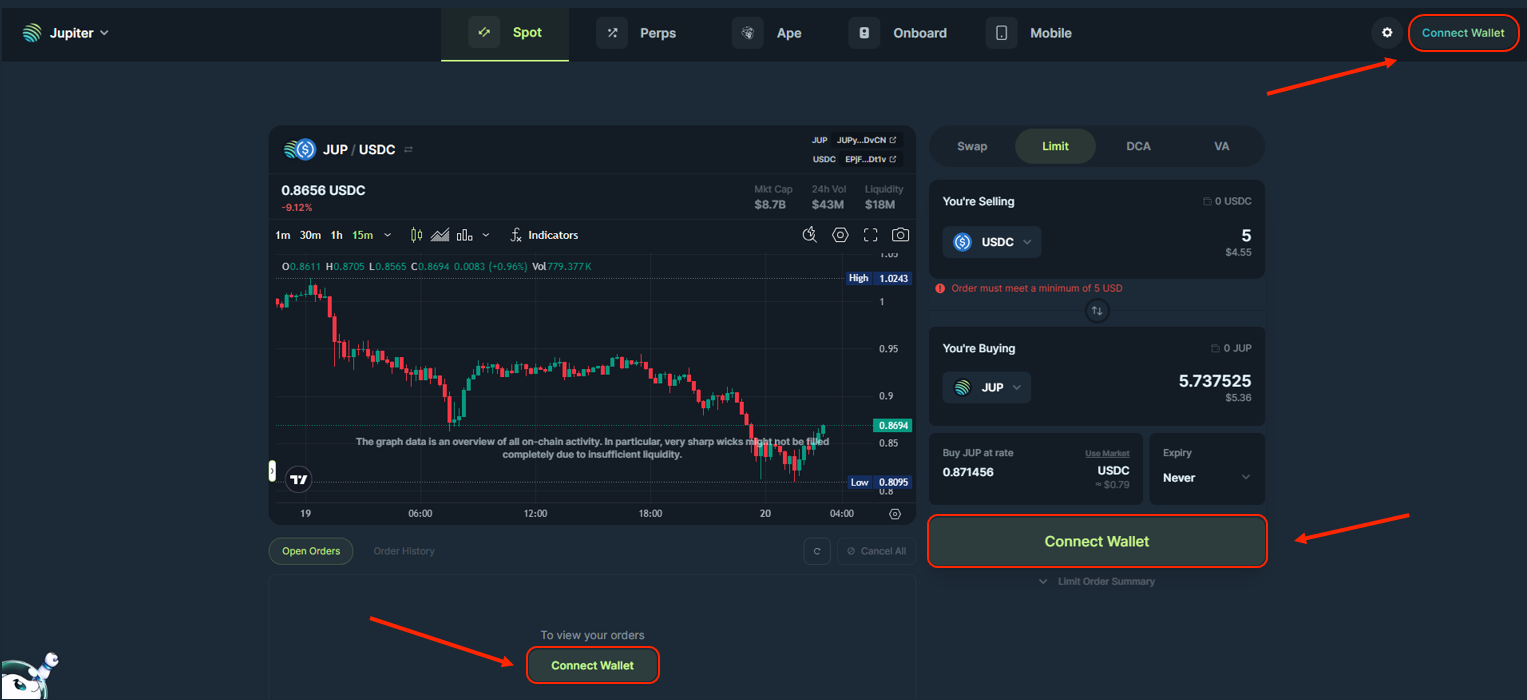Viewport: 1527px width, 700px height.
Task: Click the -9.12% price change text
Action: (x=297, y=208)
